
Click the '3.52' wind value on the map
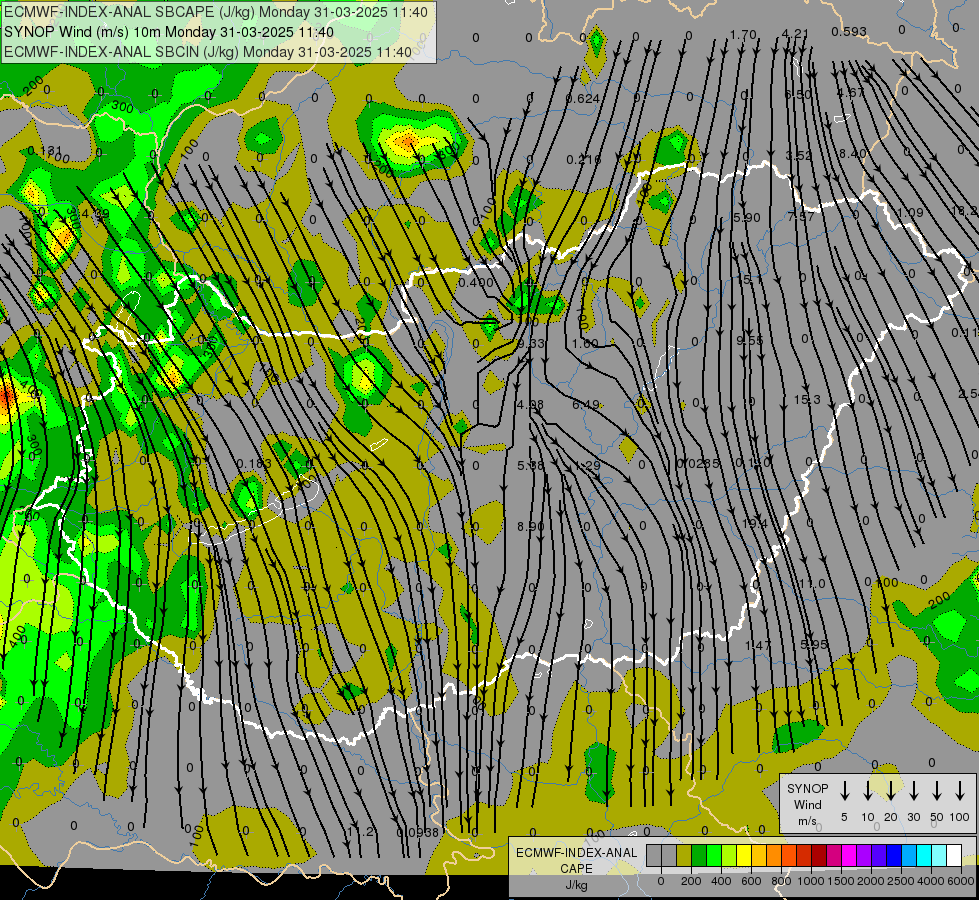[799, 156]
